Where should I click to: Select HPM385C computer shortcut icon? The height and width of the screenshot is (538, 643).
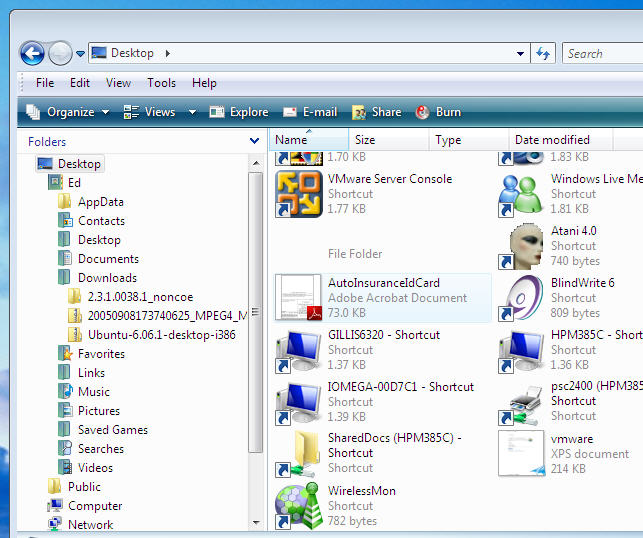click(522, 351)
